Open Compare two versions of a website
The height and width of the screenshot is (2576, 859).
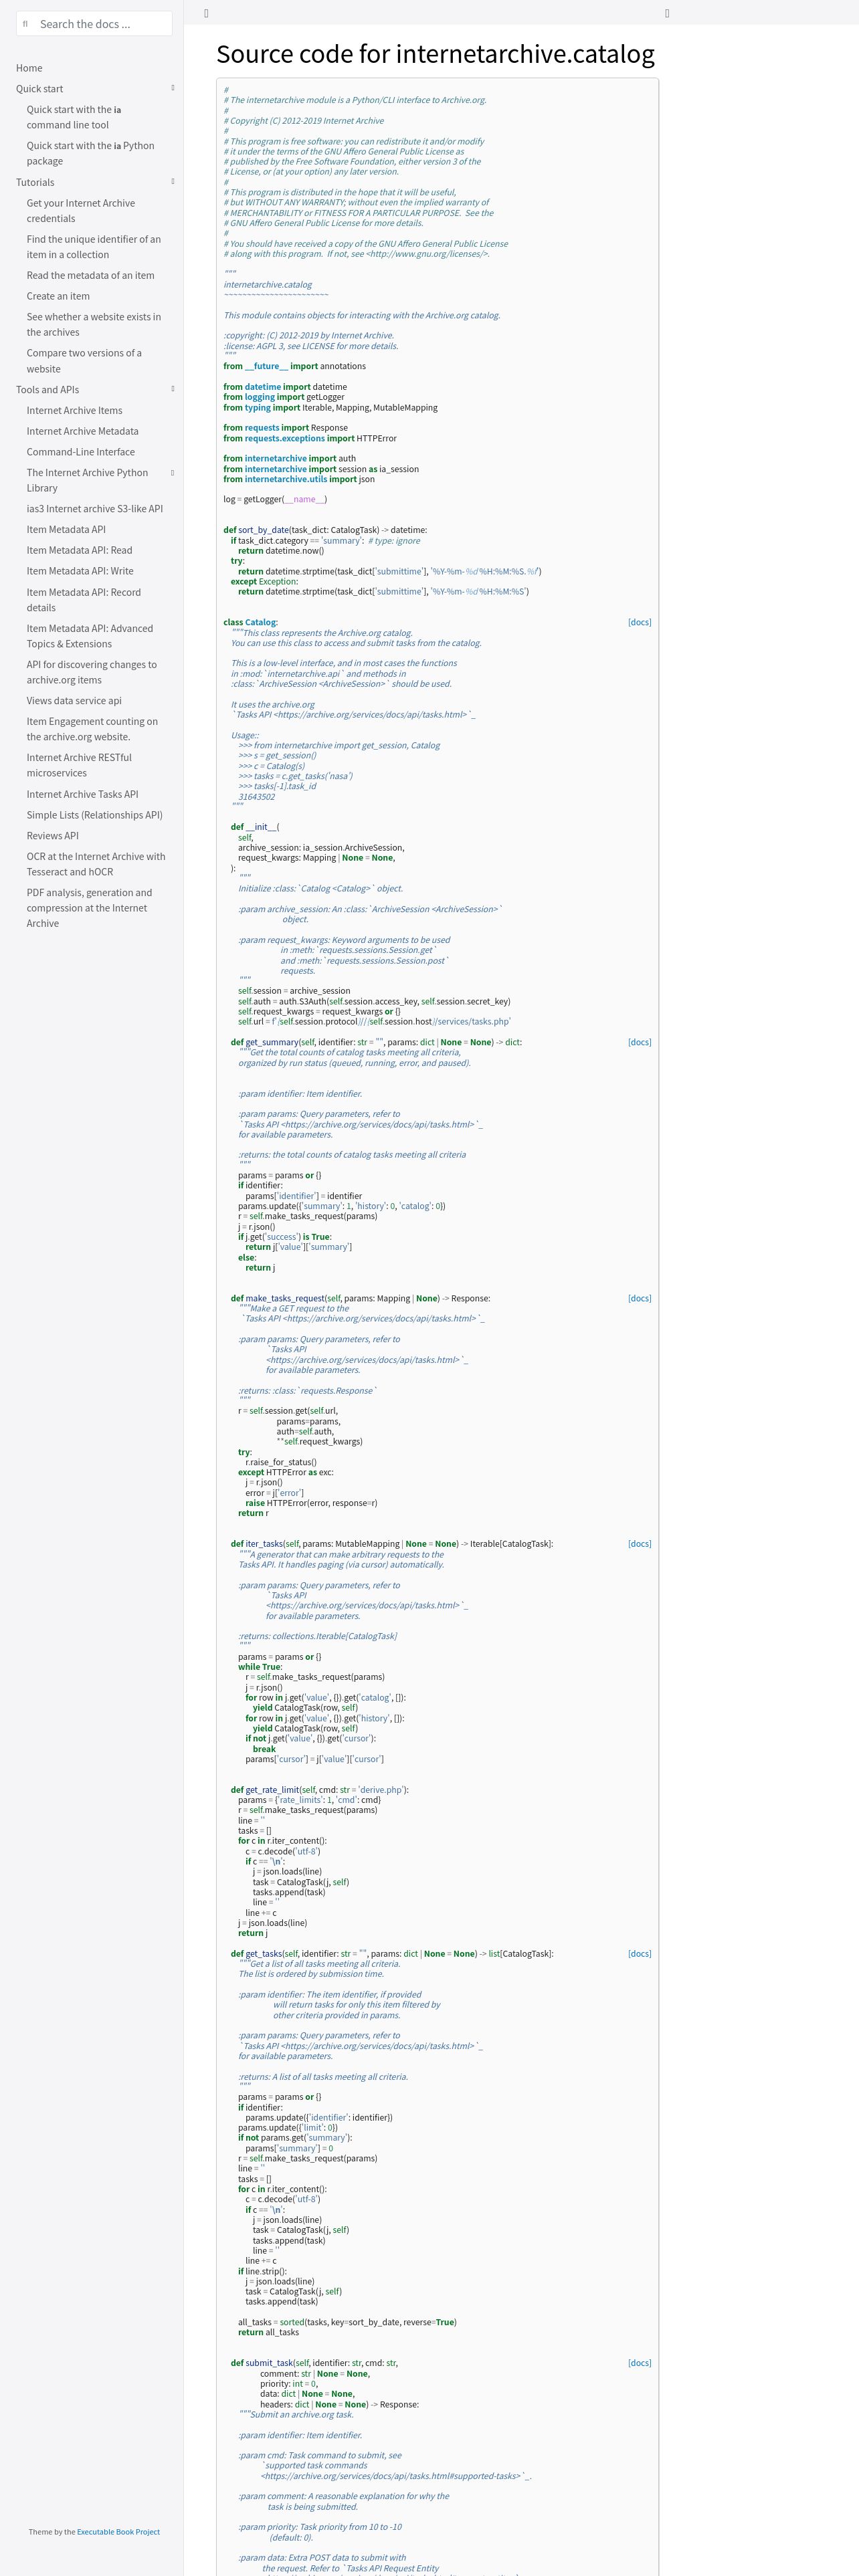click(x=84, y=361)
